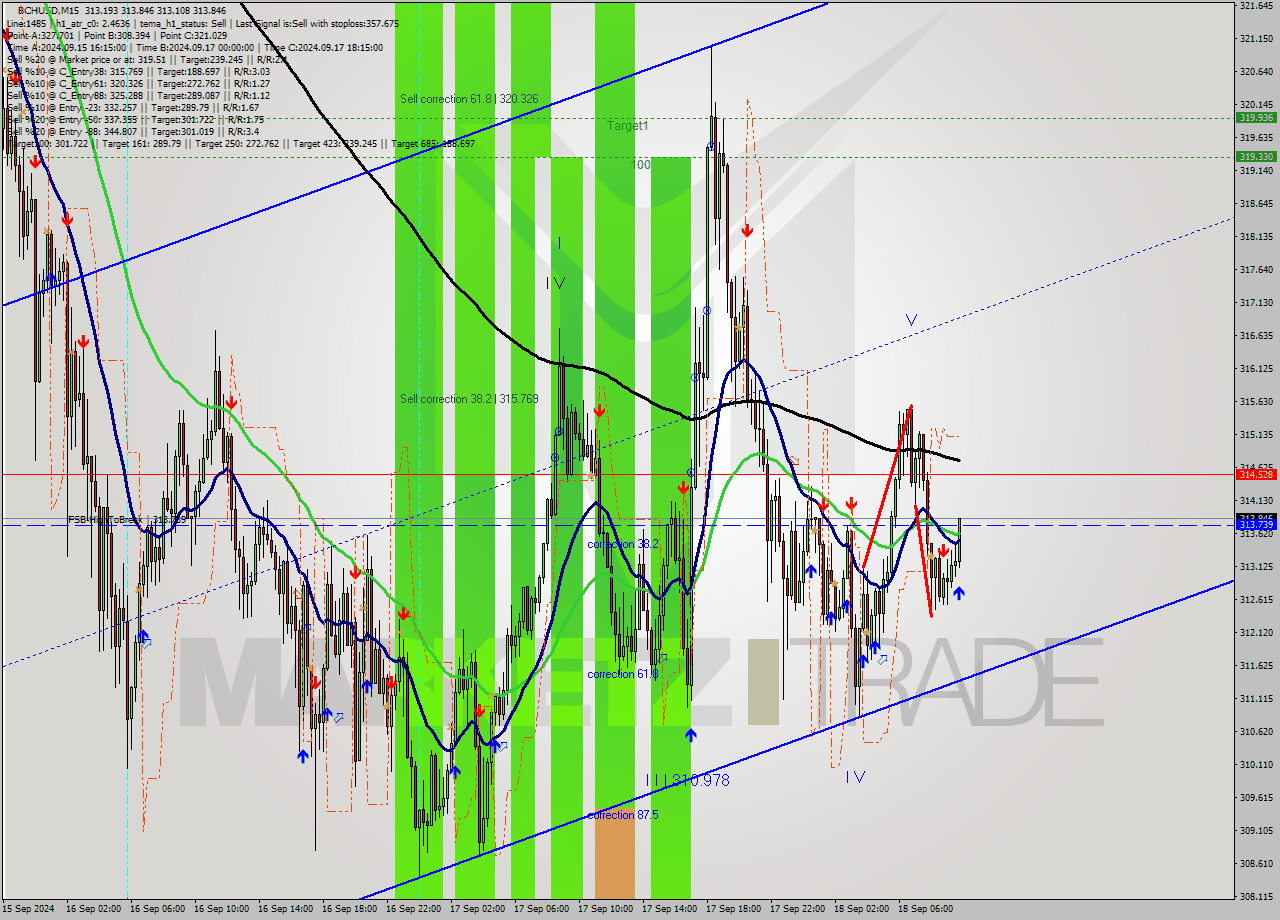Click the 316.635 price axis label
This screenshot has width=1280, height=920.
[1256, 335]
